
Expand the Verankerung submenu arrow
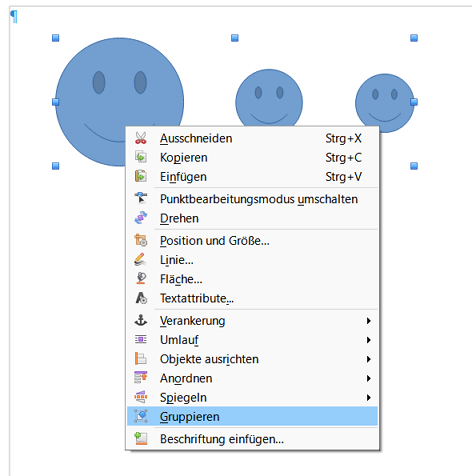[x=368, y=321]
